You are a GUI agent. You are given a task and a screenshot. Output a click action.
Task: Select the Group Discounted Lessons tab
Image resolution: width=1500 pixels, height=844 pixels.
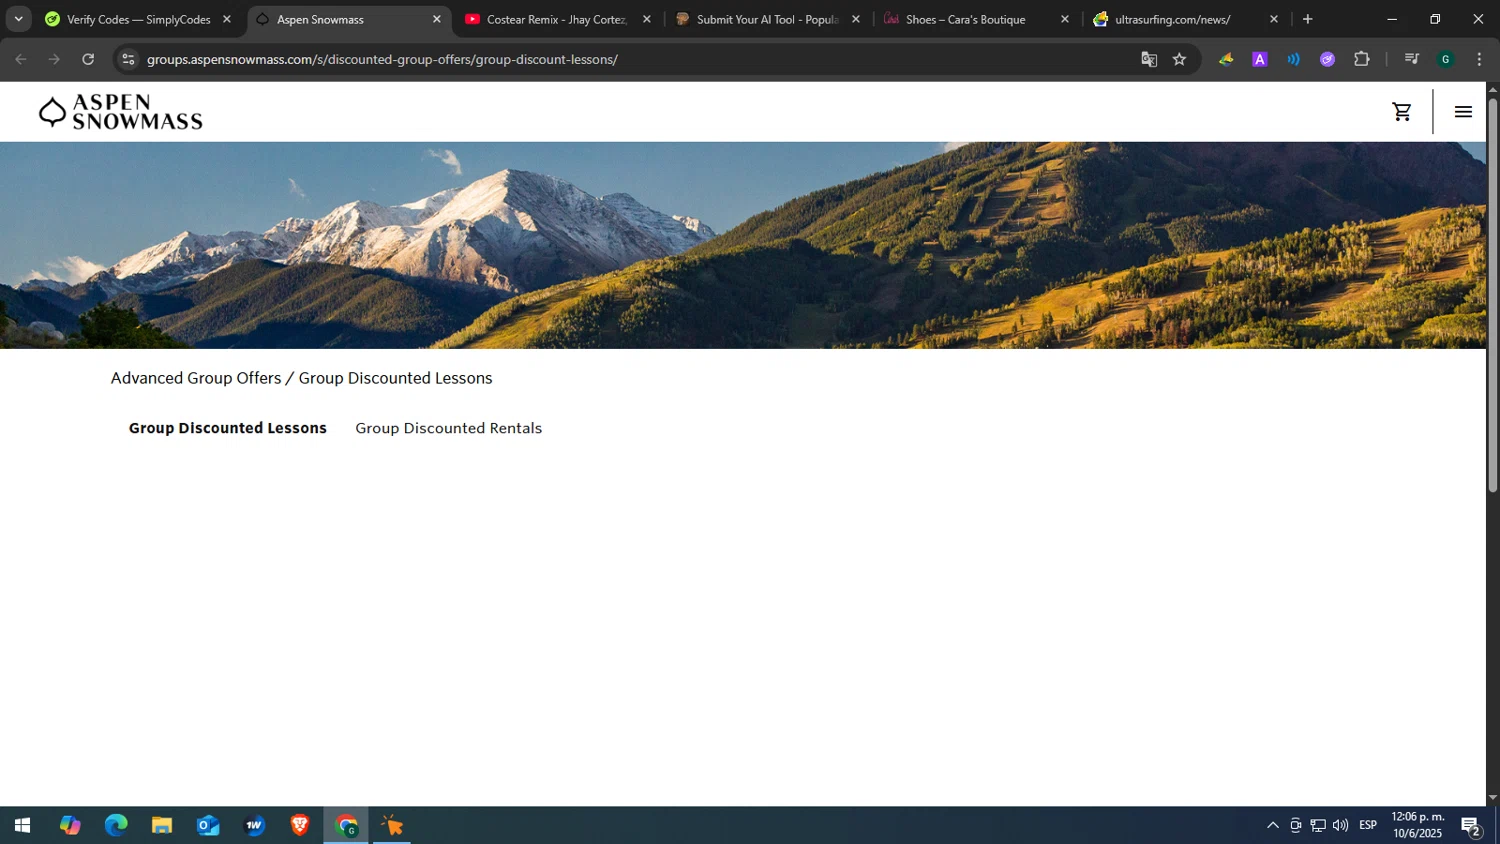[228, 428]
